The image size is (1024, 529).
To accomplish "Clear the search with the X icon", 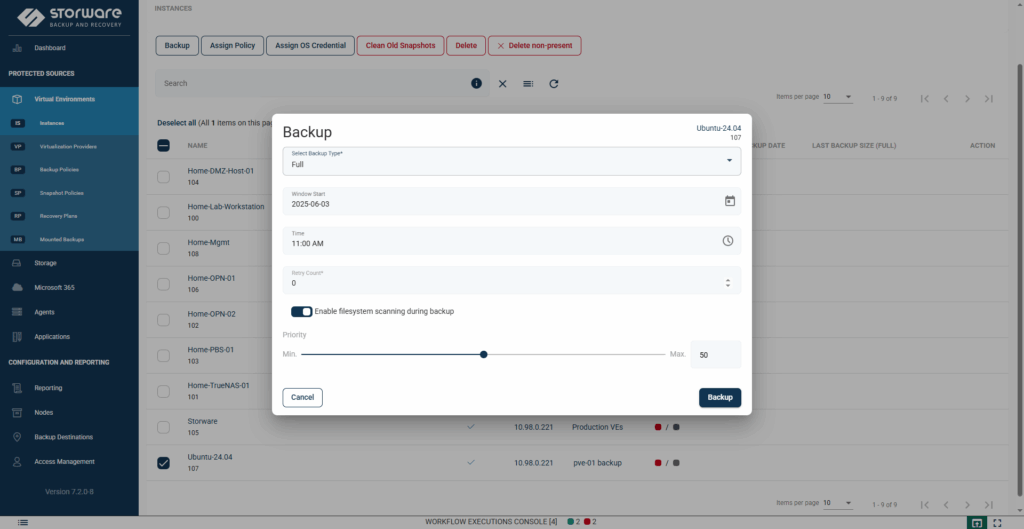I will tap(503, 84).
